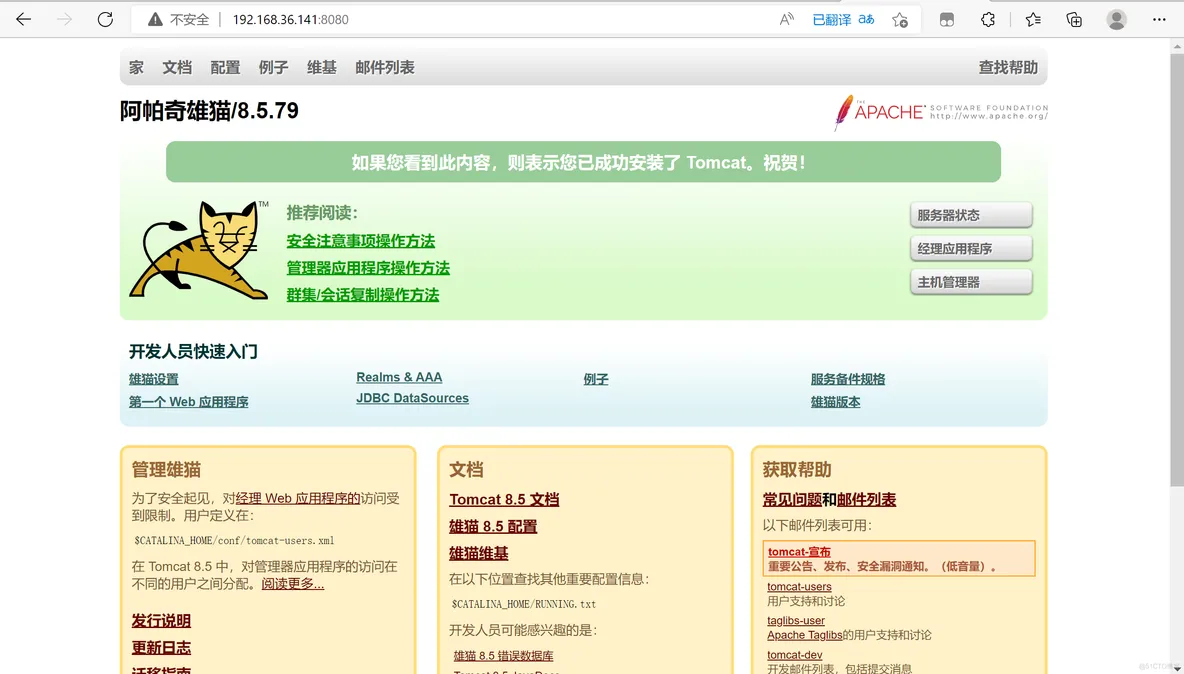Open the 常见问题 link
Image resolution: width=1184 pixels, height=674 pixels.
click(792, 500)
